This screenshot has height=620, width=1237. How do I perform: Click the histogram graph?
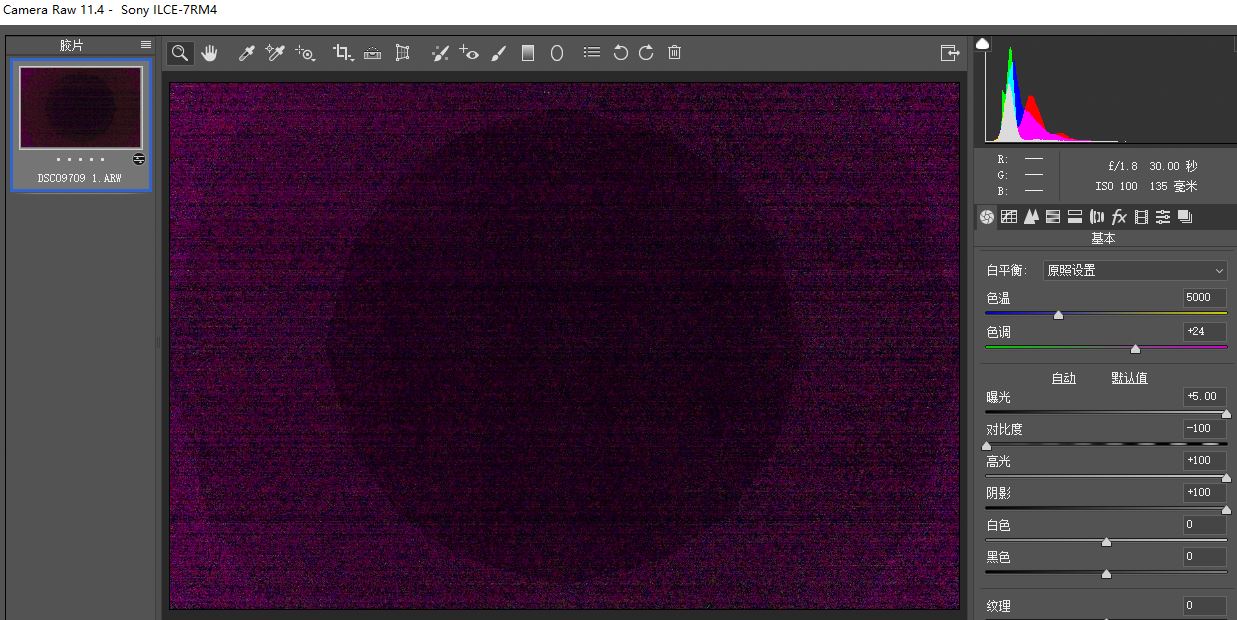coord(1105,92)
